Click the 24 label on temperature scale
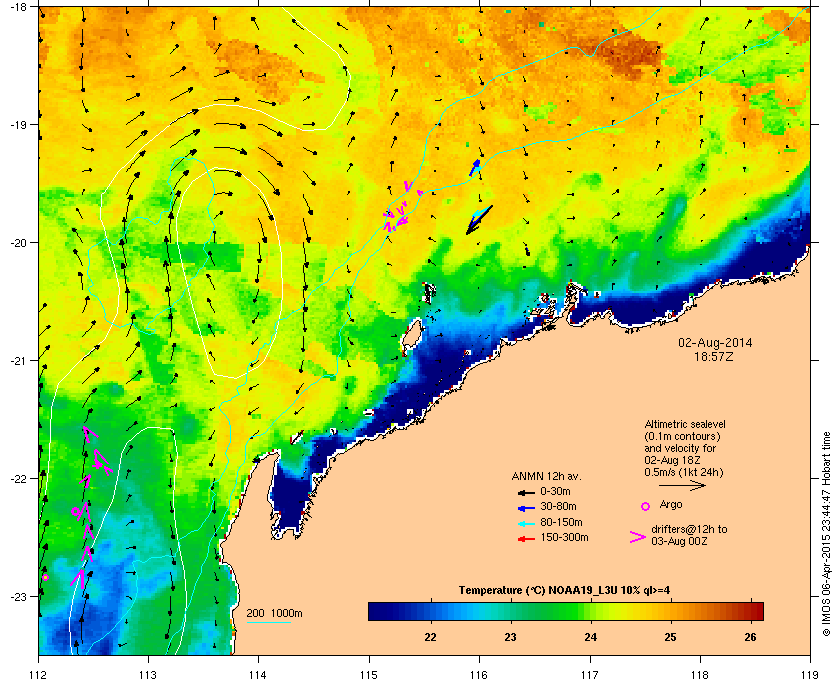The width and height of the screenshot is (840, 680). coord(590,637)
